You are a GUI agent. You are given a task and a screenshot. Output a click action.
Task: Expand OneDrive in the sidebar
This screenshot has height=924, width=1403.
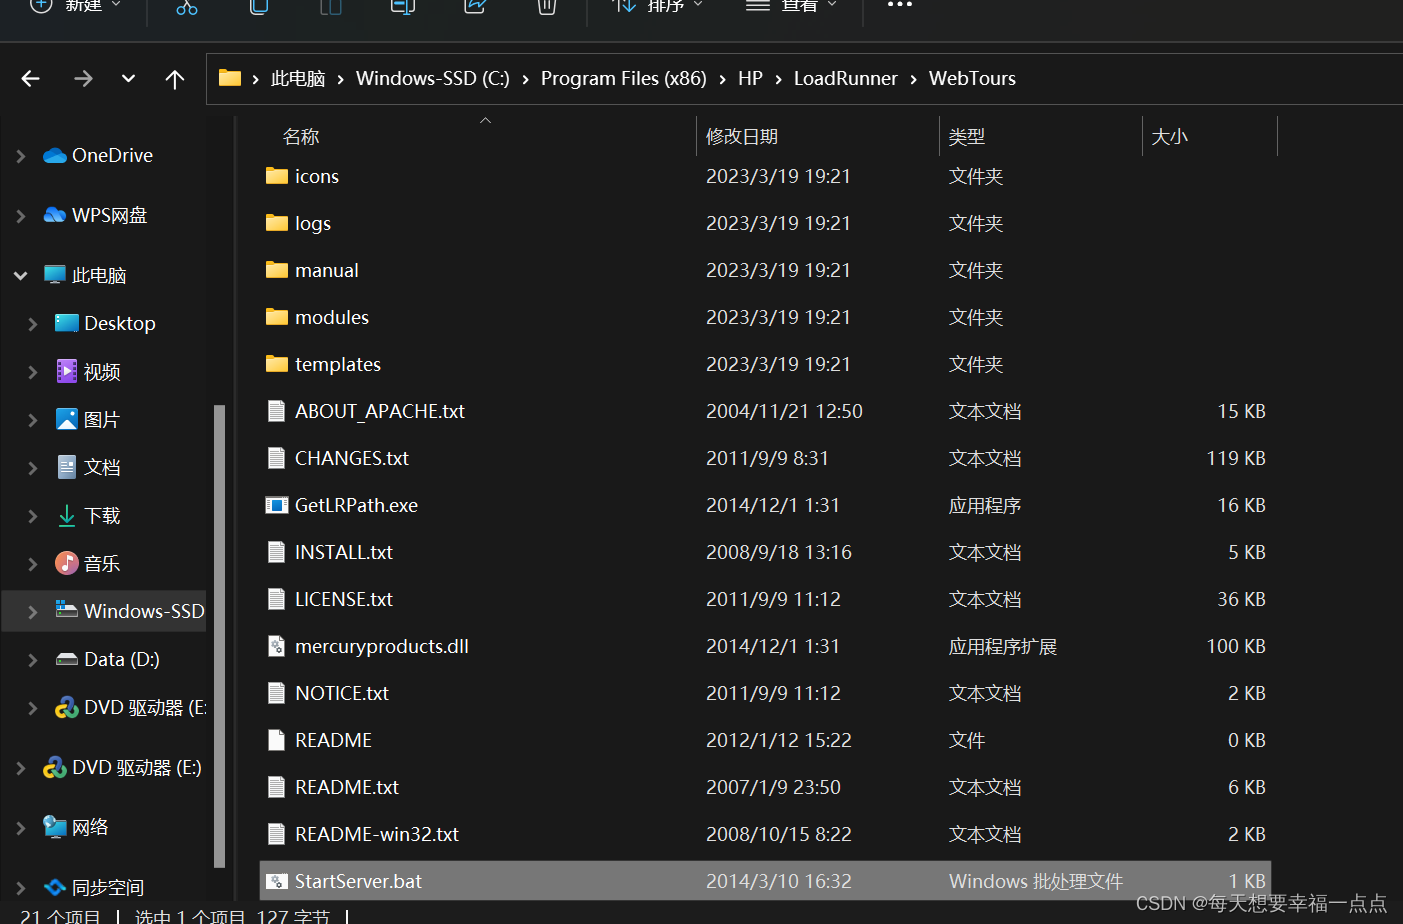pyautogui.click(x=21, y=156)
